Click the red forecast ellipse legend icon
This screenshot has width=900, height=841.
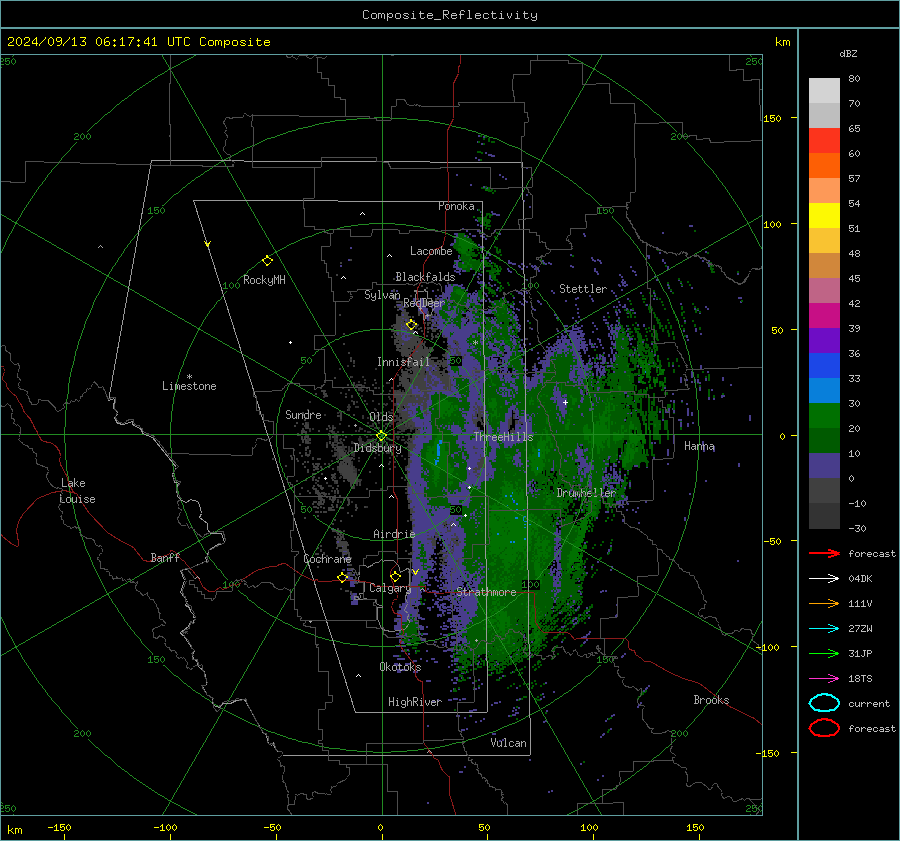[x=824, y=728]
